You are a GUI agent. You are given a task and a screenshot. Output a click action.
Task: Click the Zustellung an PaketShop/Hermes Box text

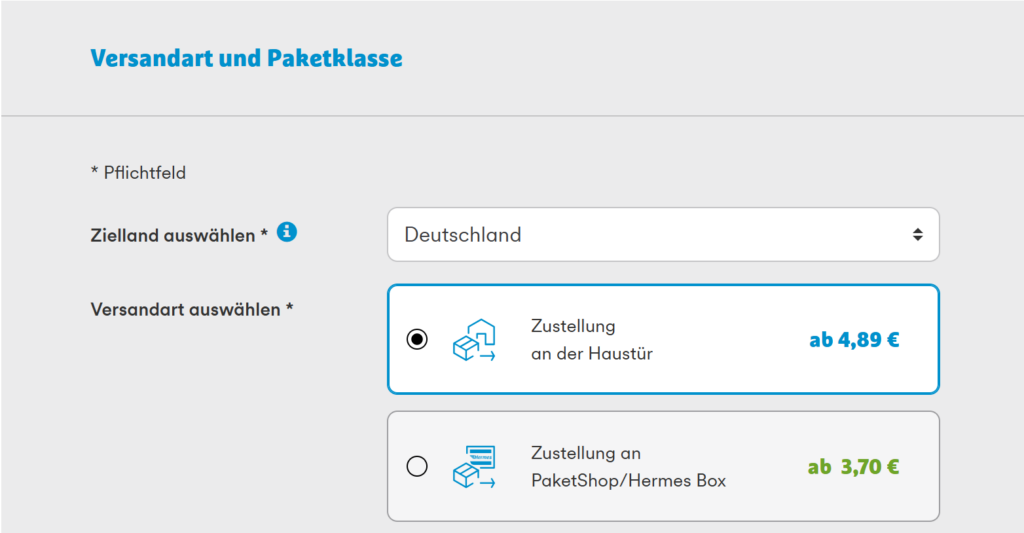[628, 467]
